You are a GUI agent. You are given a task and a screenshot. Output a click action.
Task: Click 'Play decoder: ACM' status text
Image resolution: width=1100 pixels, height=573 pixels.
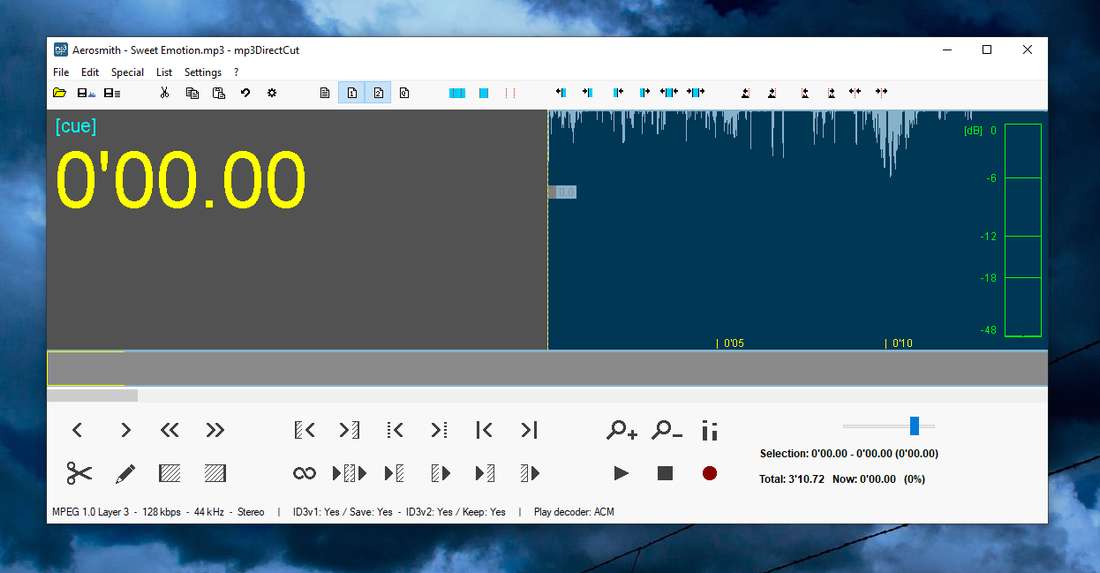[574, 512]
